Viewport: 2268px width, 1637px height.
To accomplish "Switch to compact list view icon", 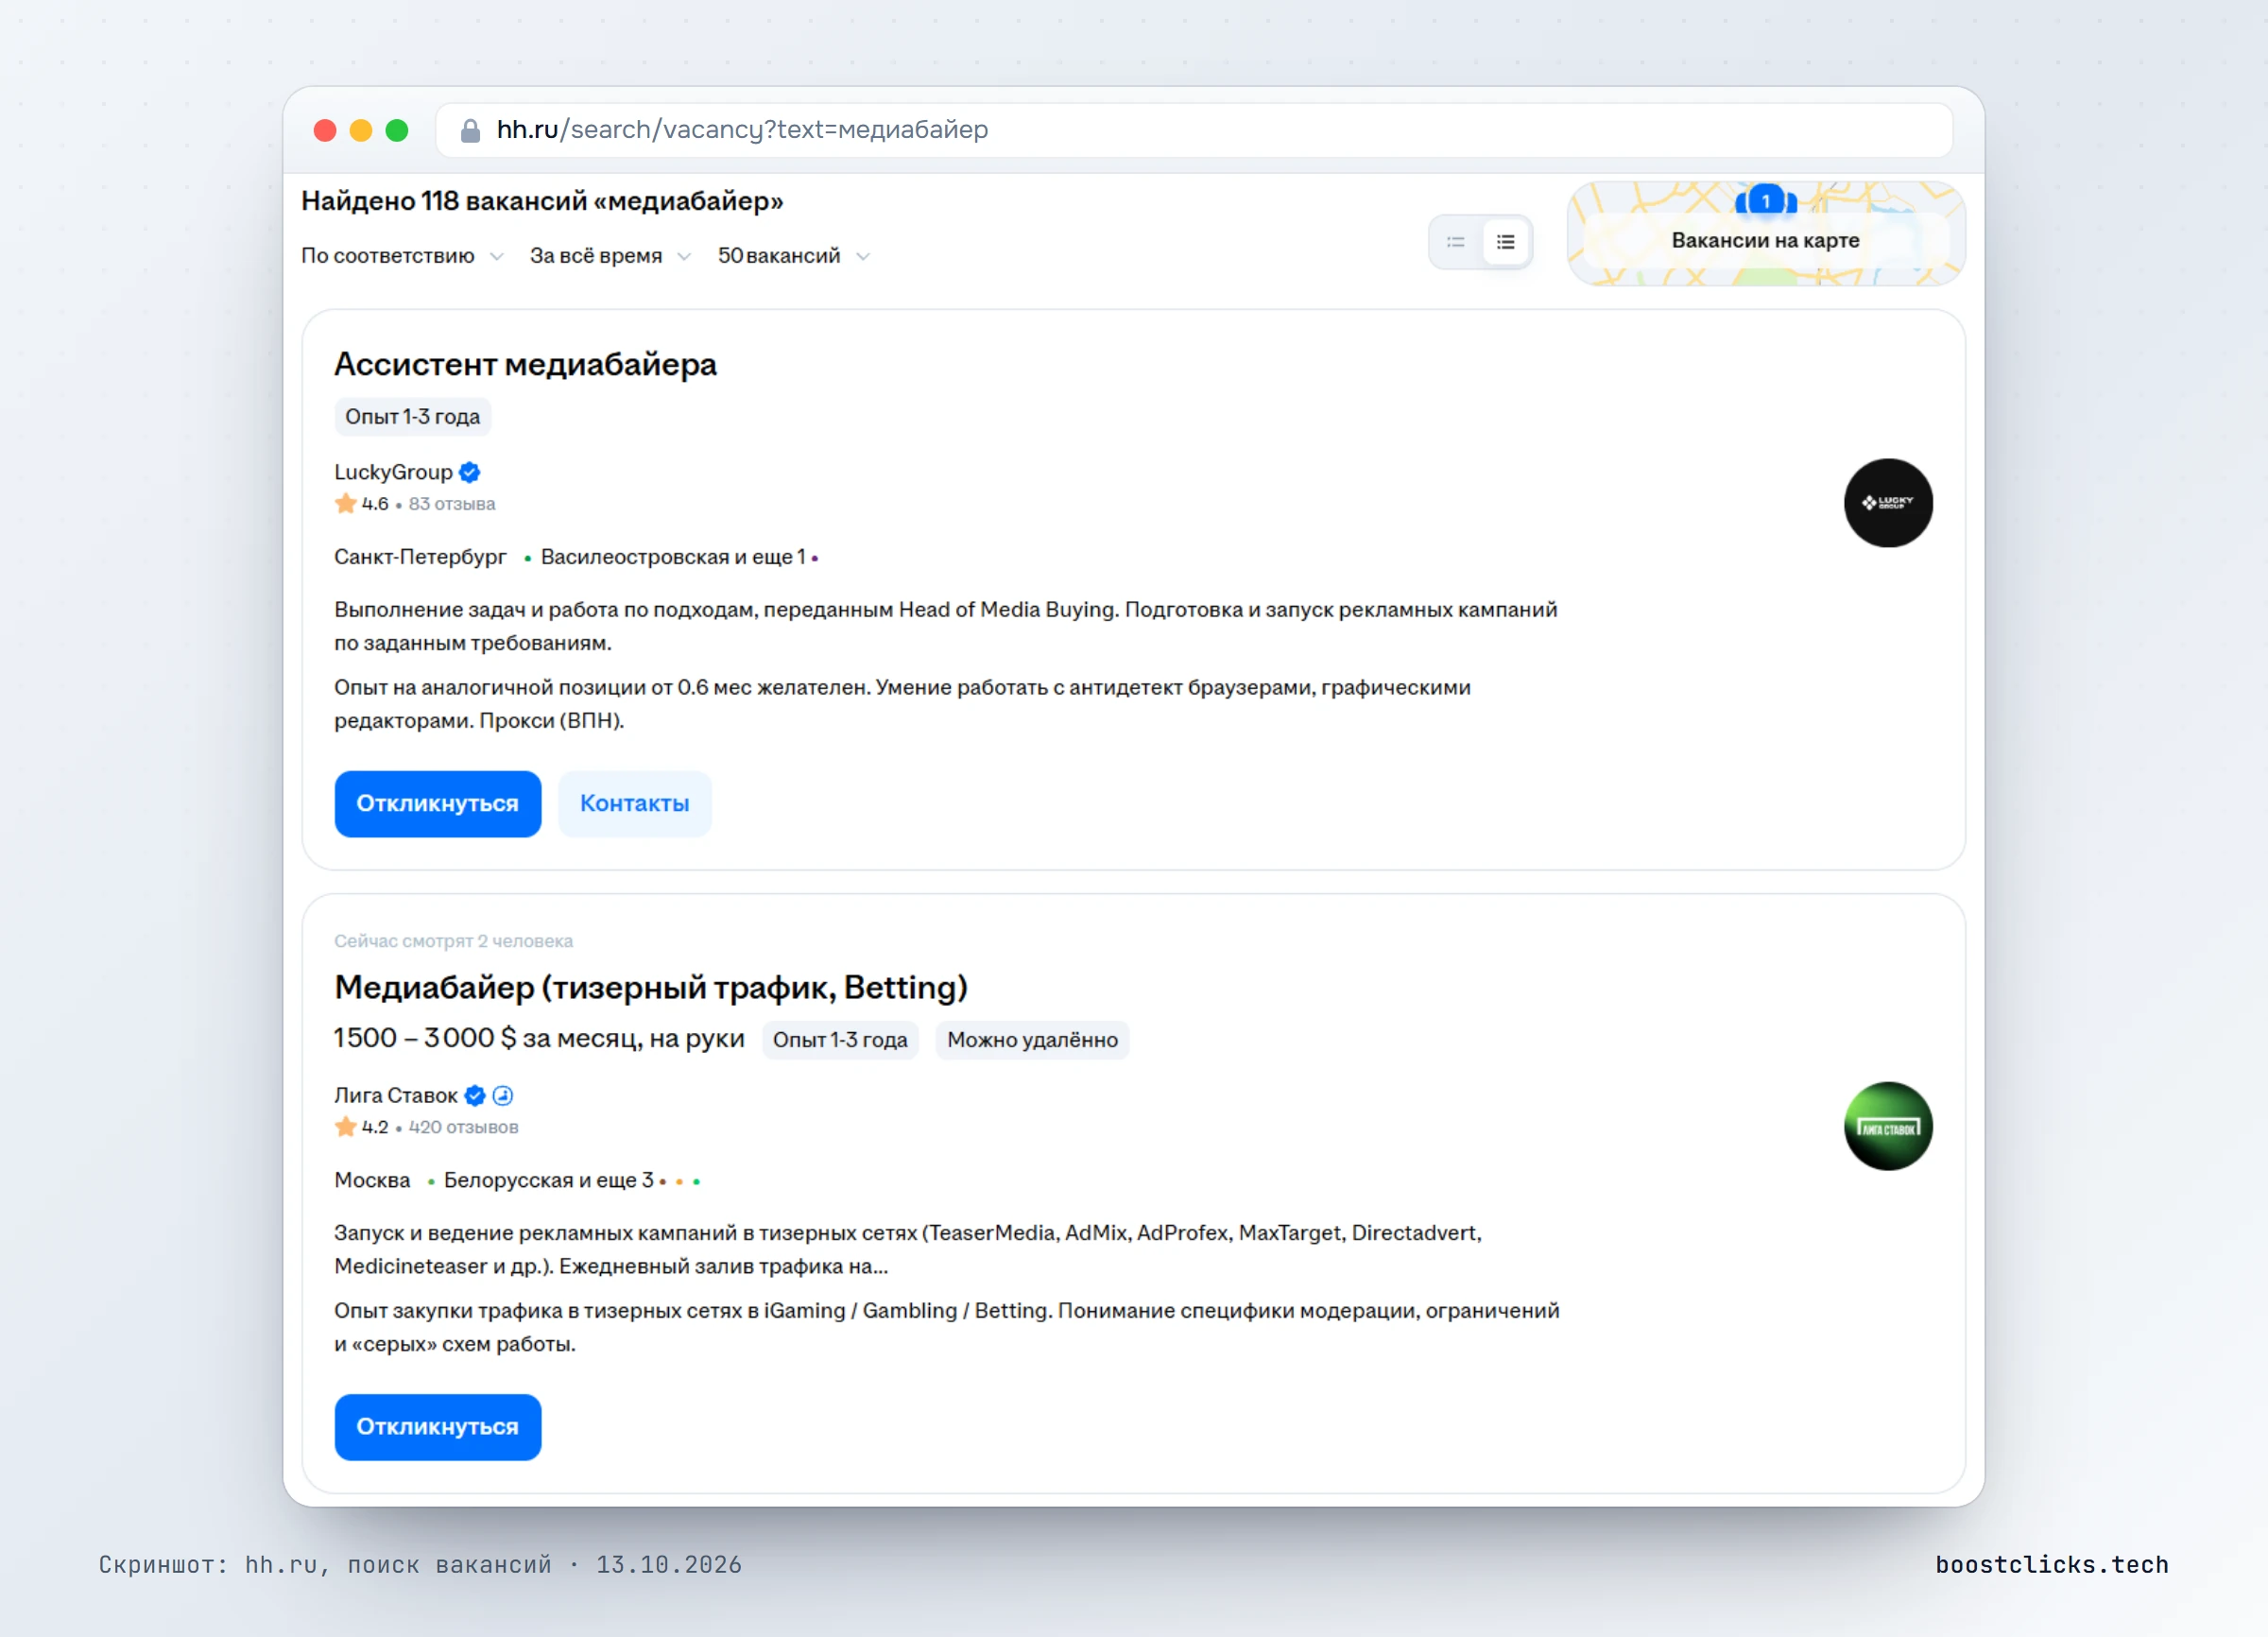I will [1456, 242].
